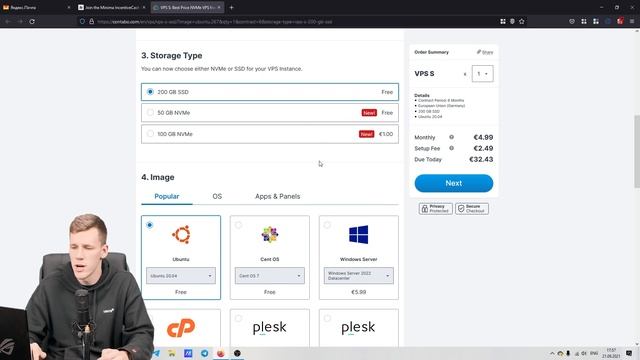Click the tracking protection shield icon
The width and height of the screenshot is (640, 360).
point(82,22)
